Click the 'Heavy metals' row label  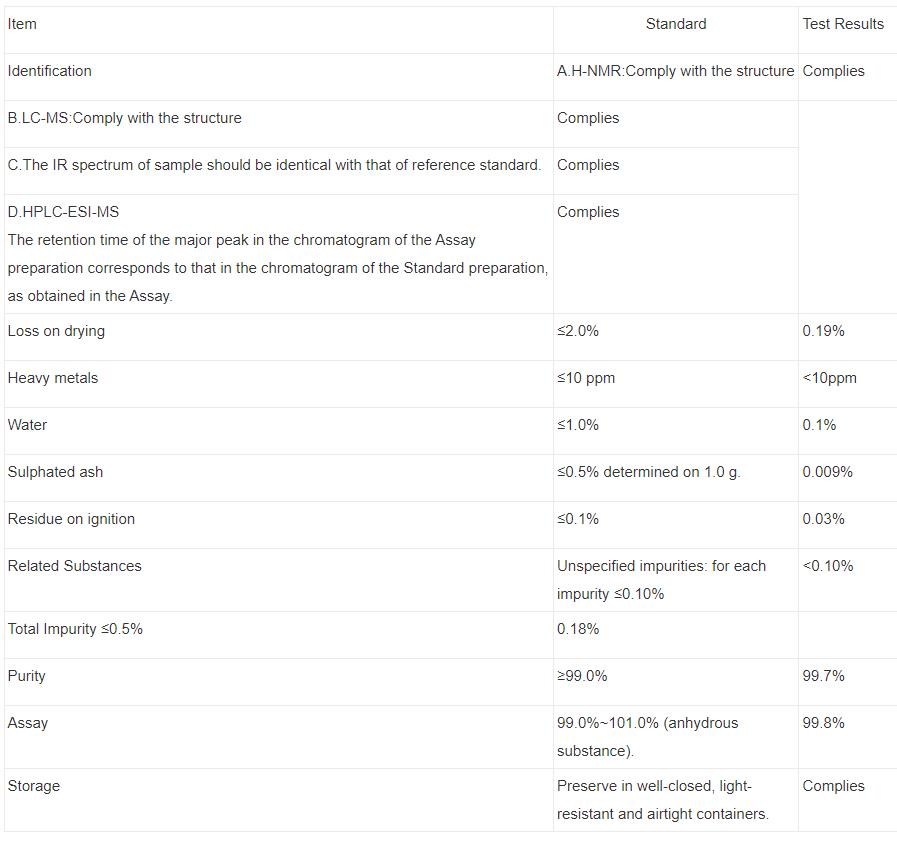point(53,378)
